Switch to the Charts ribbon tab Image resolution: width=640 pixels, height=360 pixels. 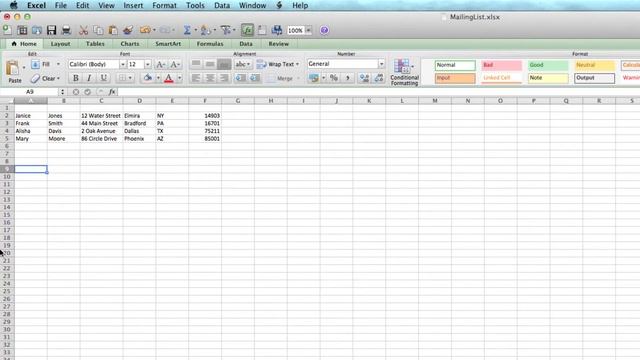(x=130, y=44)
